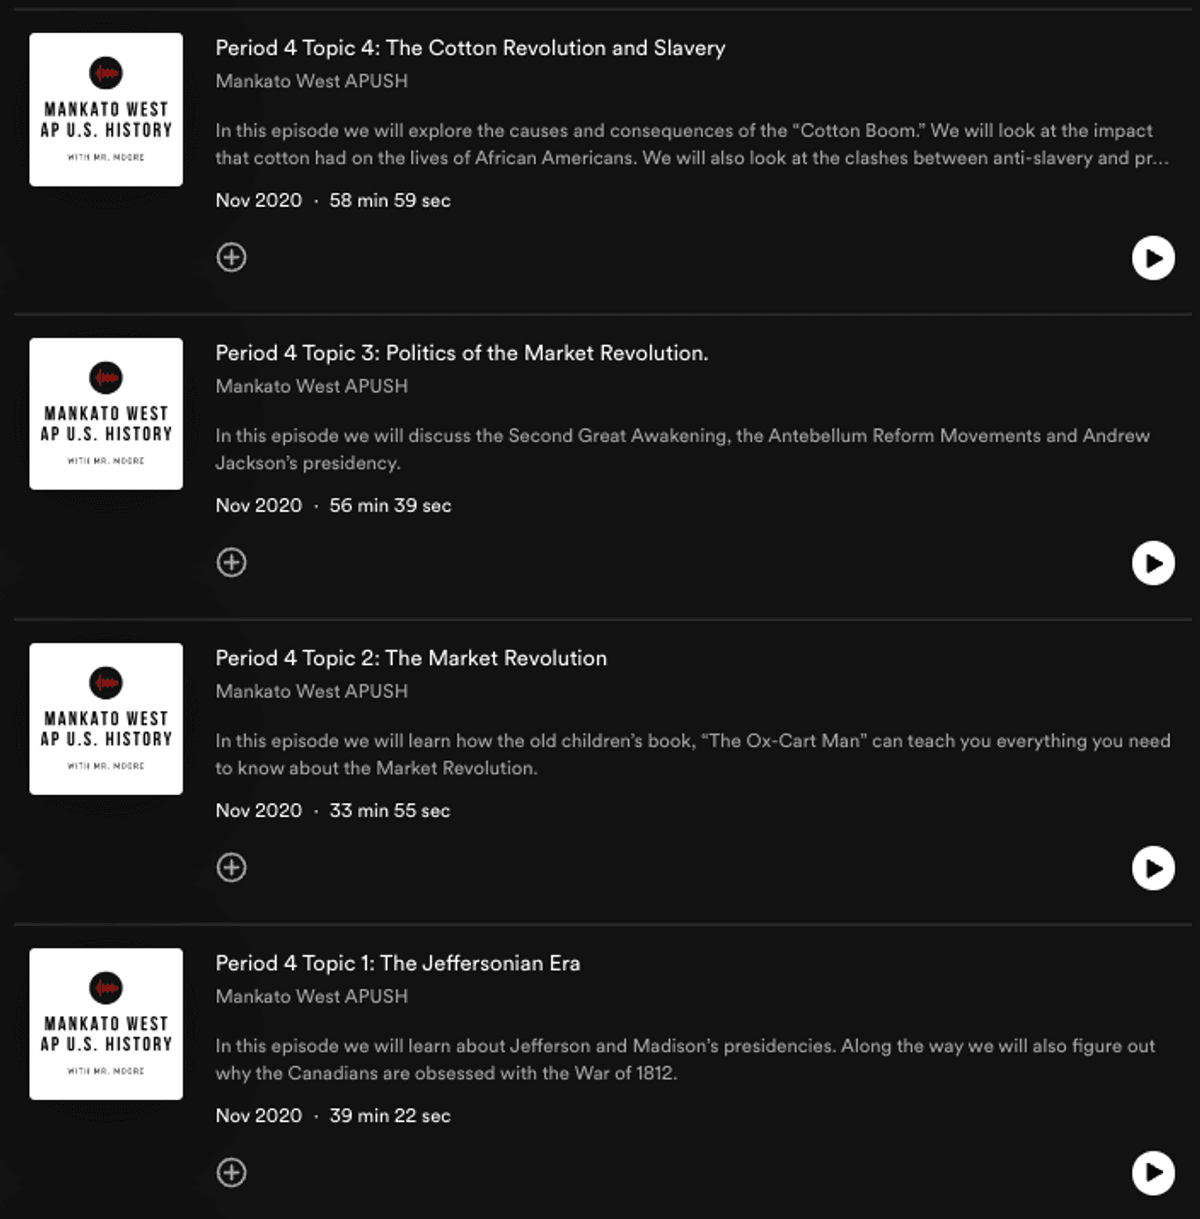Select the Topic 2 episode cover thumbnail

106,719
